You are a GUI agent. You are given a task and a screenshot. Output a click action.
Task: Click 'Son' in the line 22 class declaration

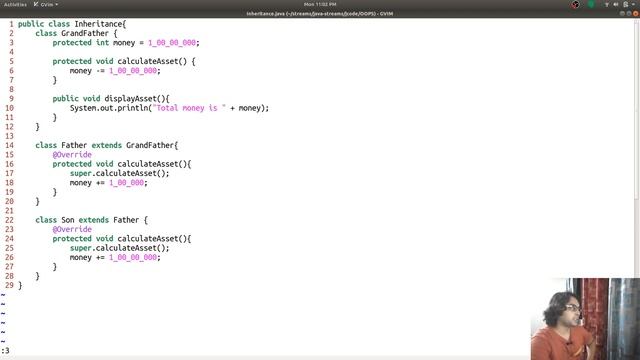point(68,220)
